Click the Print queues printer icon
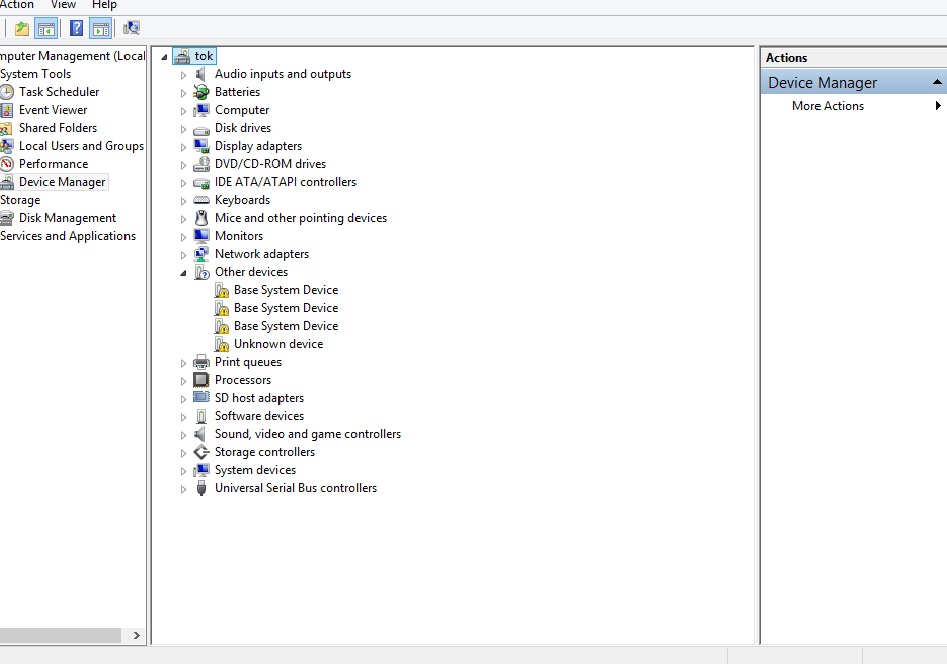Viewport: 947px width, 664px height. 201,362
